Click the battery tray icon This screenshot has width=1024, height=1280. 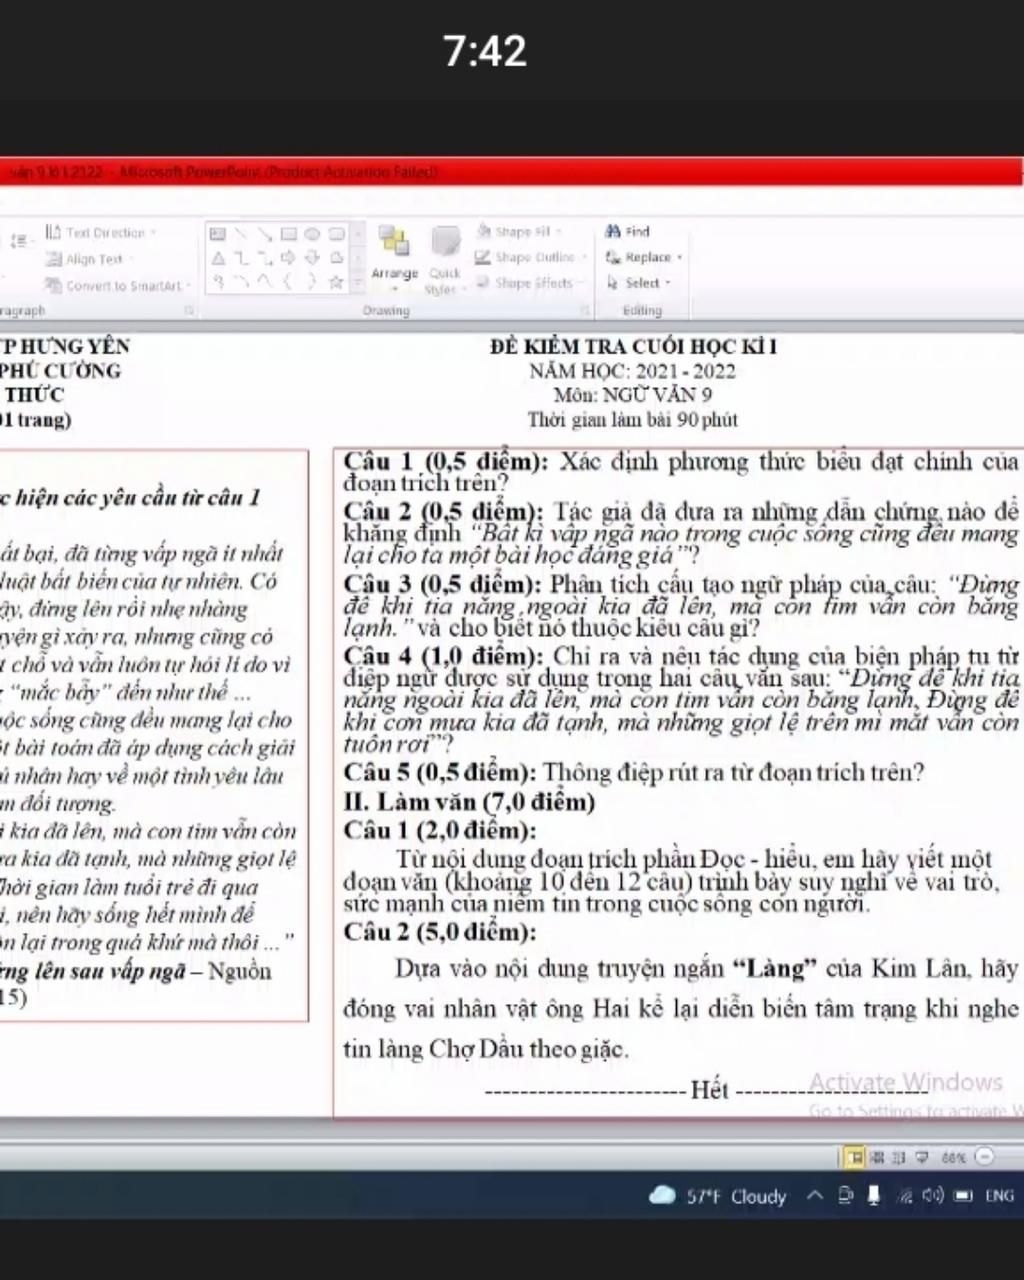point(963,1196)
